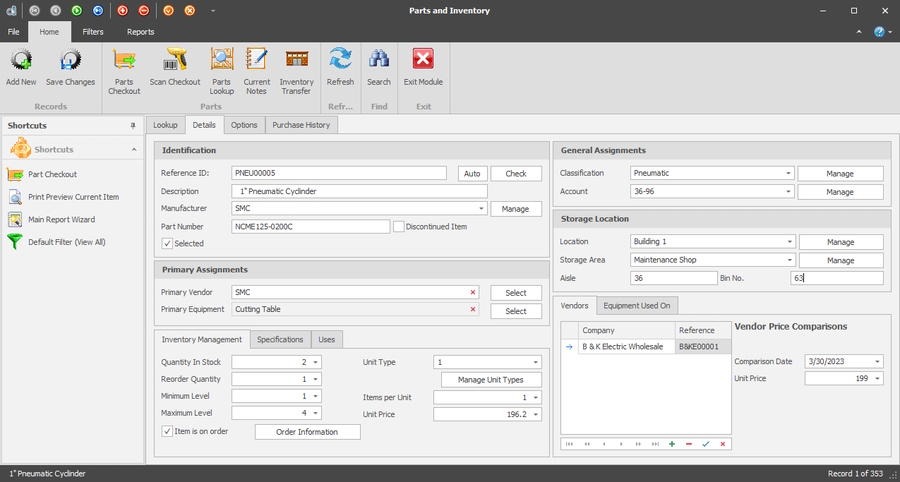Click into the Aisle field
The width and height of the screenshot is (900, 482).
pos(673,278)
